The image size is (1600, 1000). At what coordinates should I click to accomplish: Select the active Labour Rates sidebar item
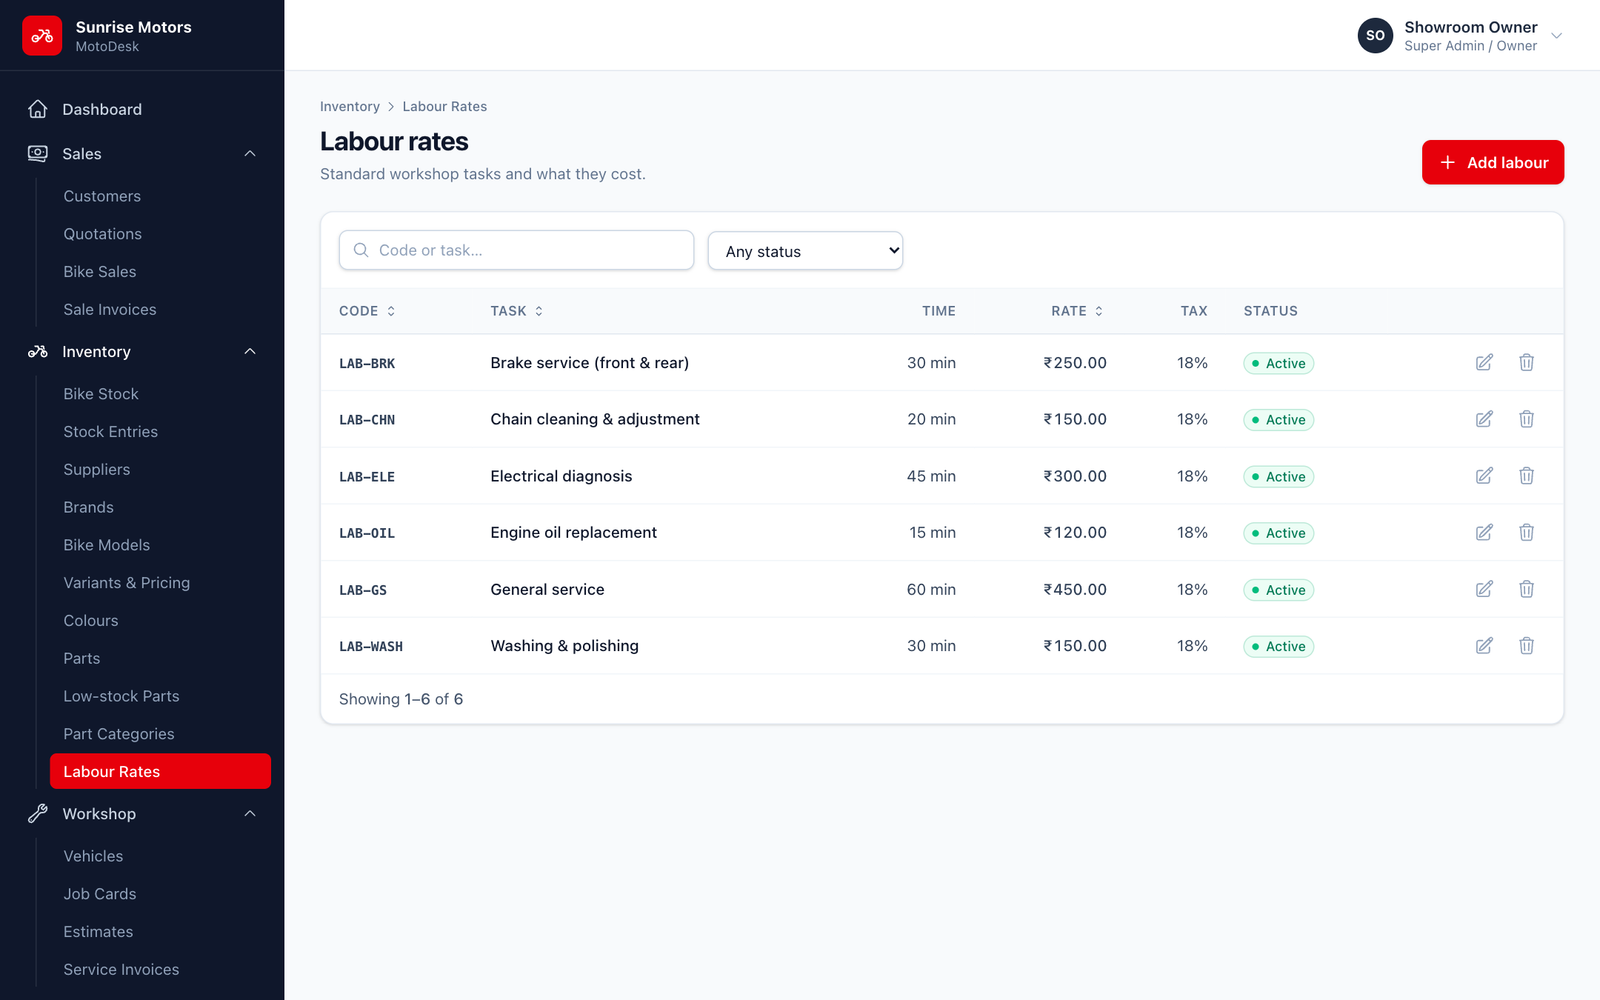point(160,771)
